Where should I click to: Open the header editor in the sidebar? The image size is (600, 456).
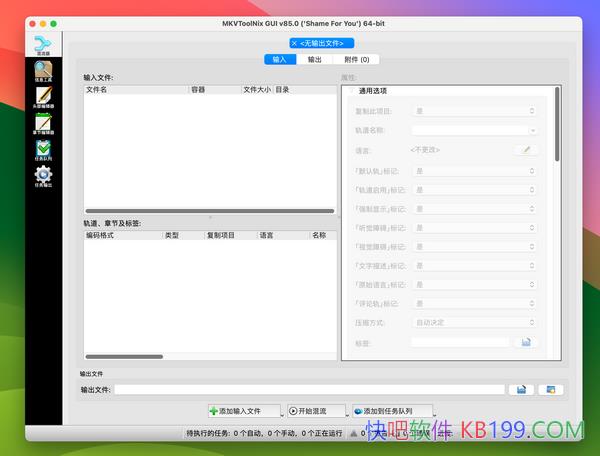coord(43,97)
